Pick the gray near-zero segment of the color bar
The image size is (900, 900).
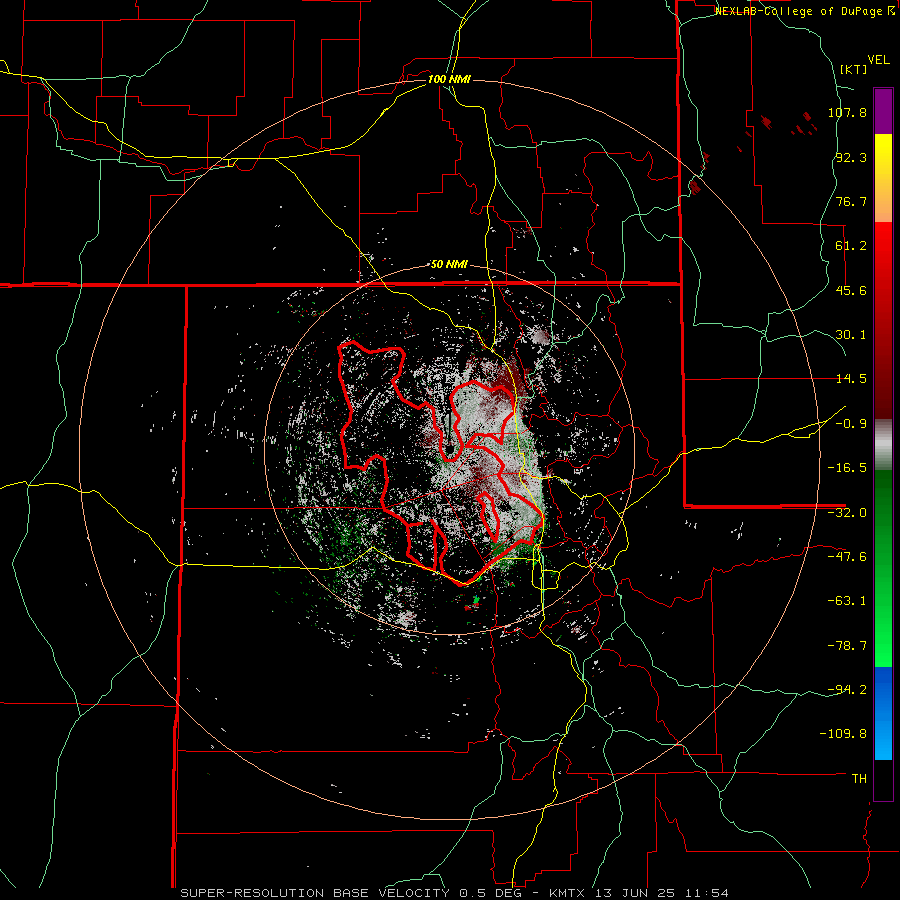(x=883, y=445)
